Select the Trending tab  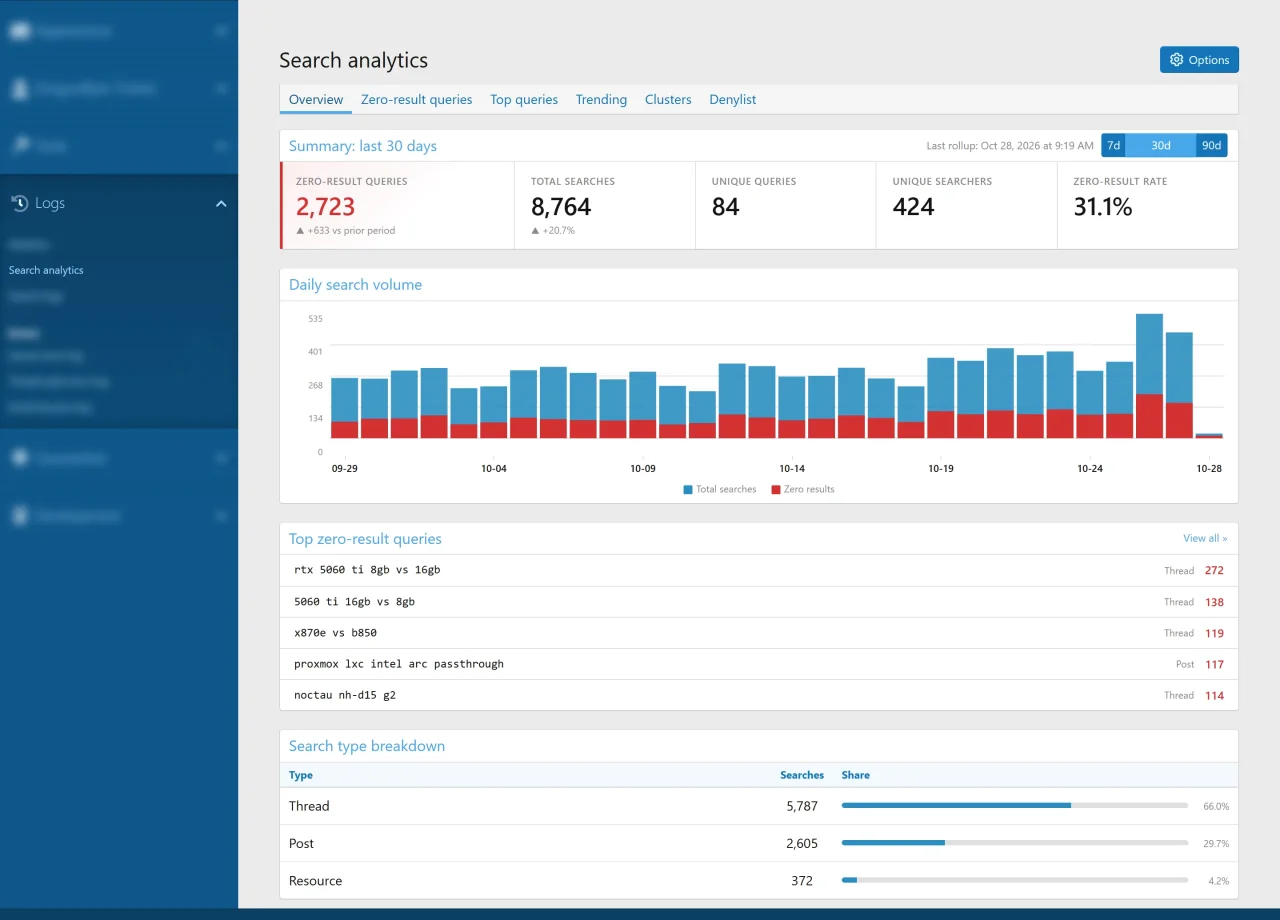601,100
